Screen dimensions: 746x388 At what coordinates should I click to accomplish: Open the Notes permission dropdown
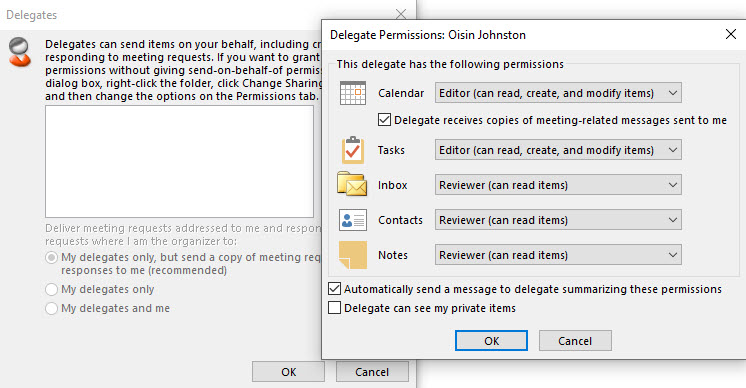(558, 255)
